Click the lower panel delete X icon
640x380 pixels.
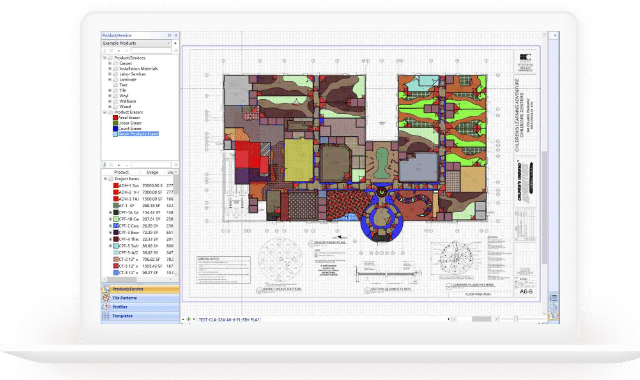click(x=111, y=164)
